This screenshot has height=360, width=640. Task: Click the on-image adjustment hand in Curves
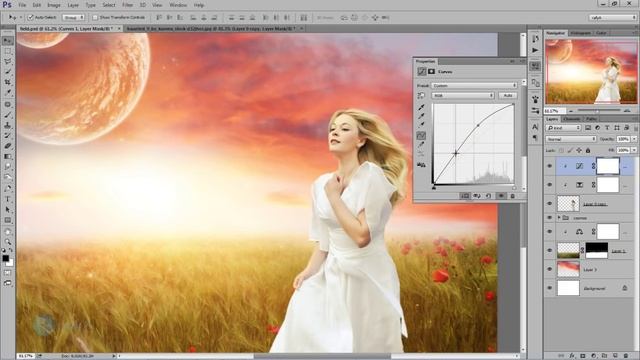(x=421, y=96)
